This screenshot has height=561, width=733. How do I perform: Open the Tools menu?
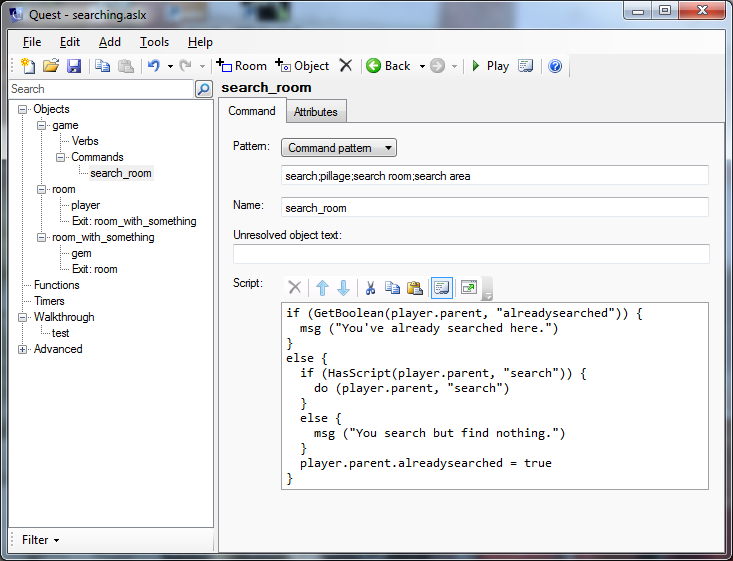tap(154, 42)
